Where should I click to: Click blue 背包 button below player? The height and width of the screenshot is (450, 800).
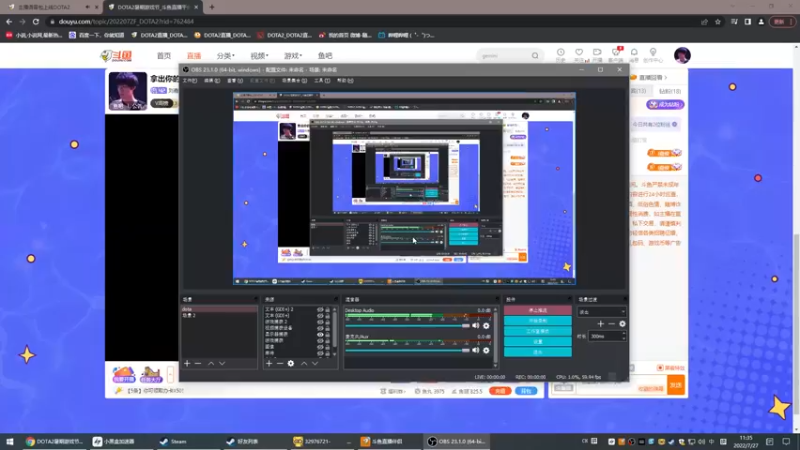pos(526,391)
